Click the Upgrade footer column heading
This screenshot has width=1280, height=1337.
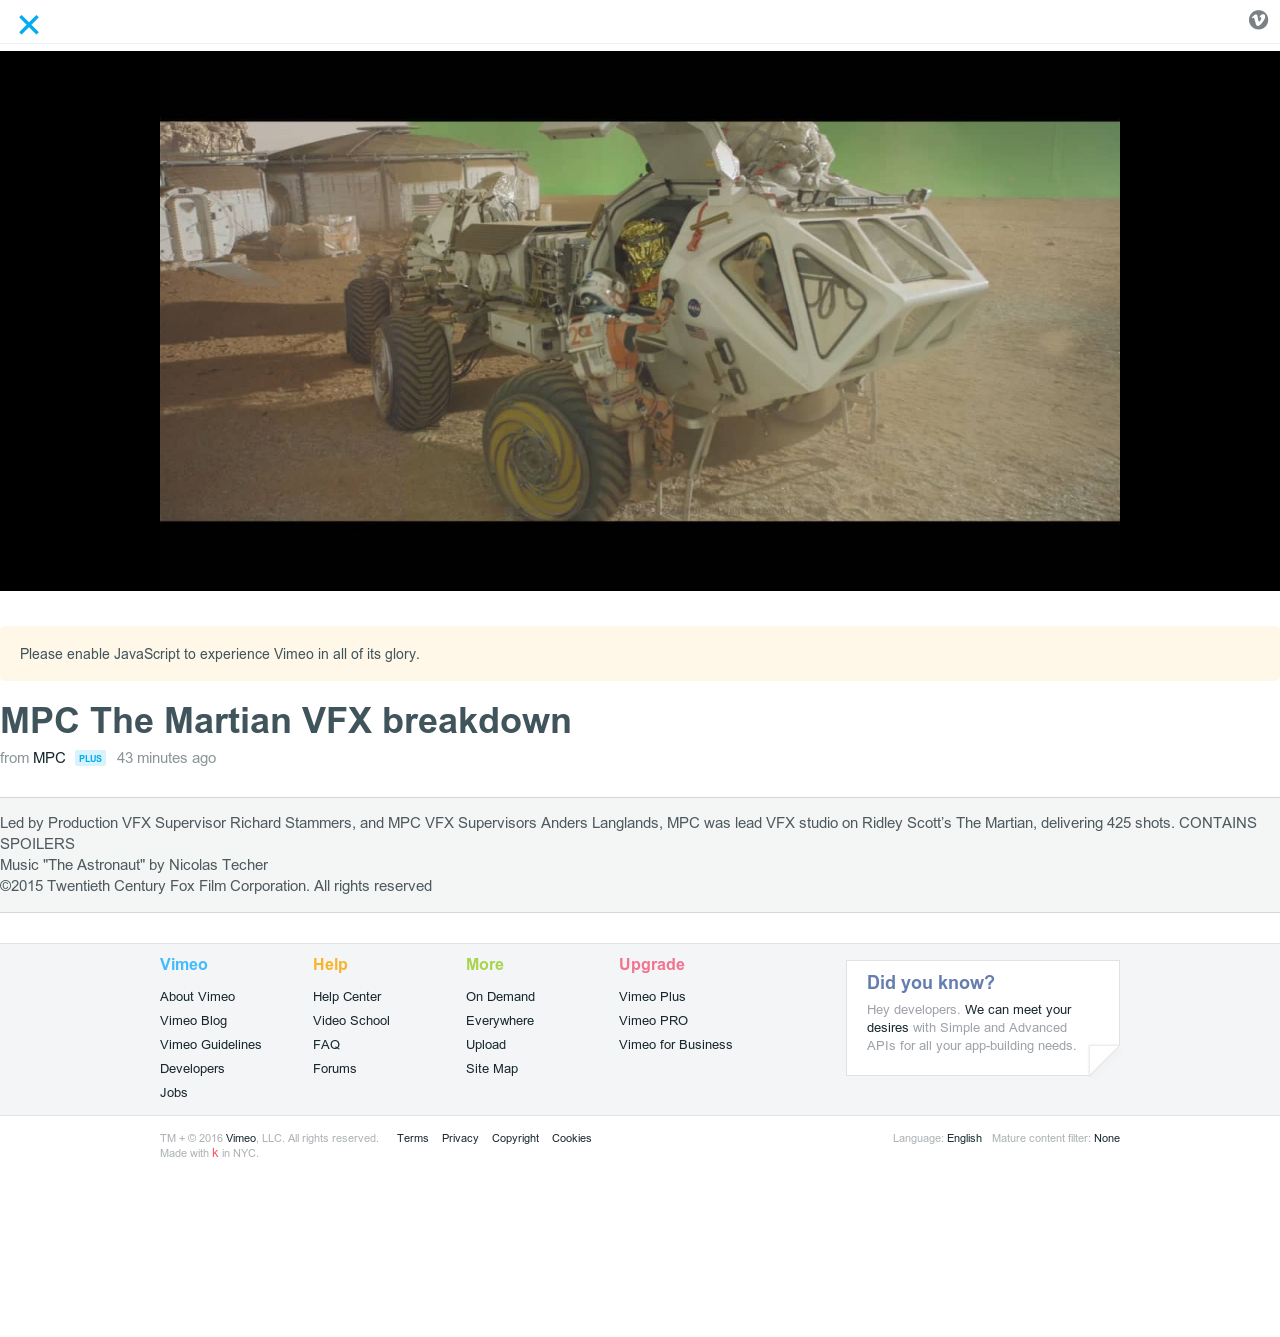652,964
